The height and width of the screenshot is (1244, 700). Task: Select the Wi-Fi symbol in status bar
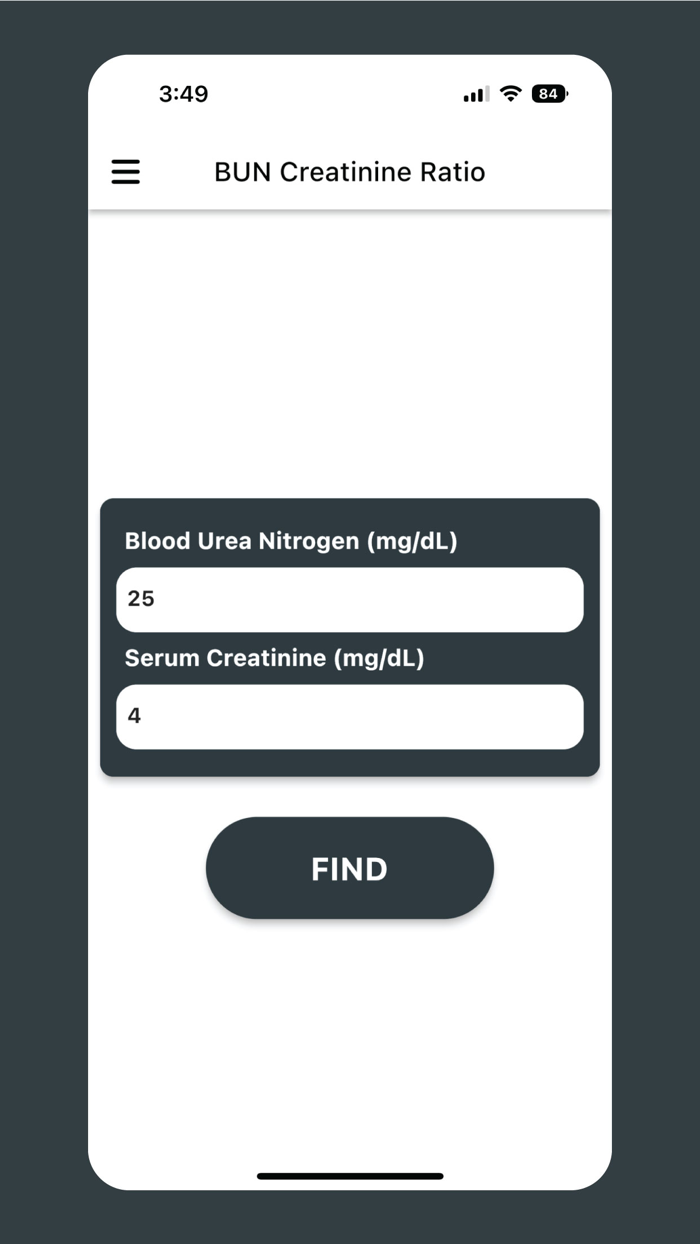(x=510, y=93)
